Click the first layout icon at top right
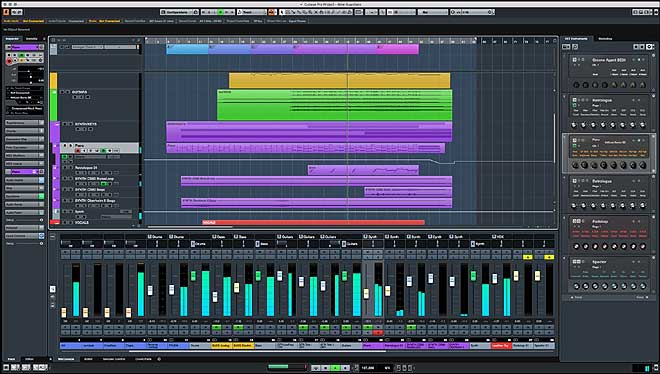Image resolution: width=660 pixels, height=374 pixels. pyautogui.click(x=635, y=12)
